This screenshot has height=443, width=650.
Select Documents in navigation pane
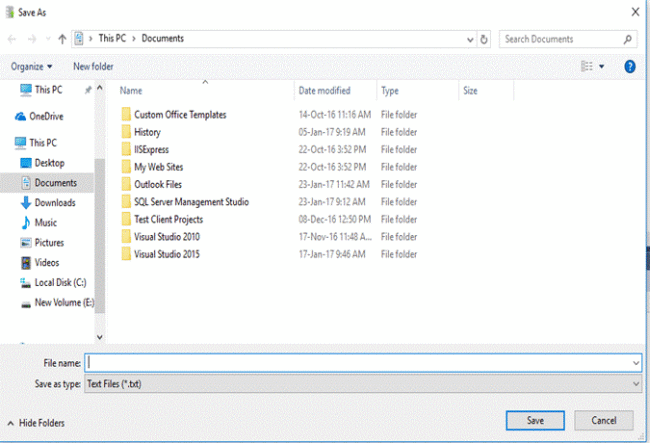coord(49,183)
